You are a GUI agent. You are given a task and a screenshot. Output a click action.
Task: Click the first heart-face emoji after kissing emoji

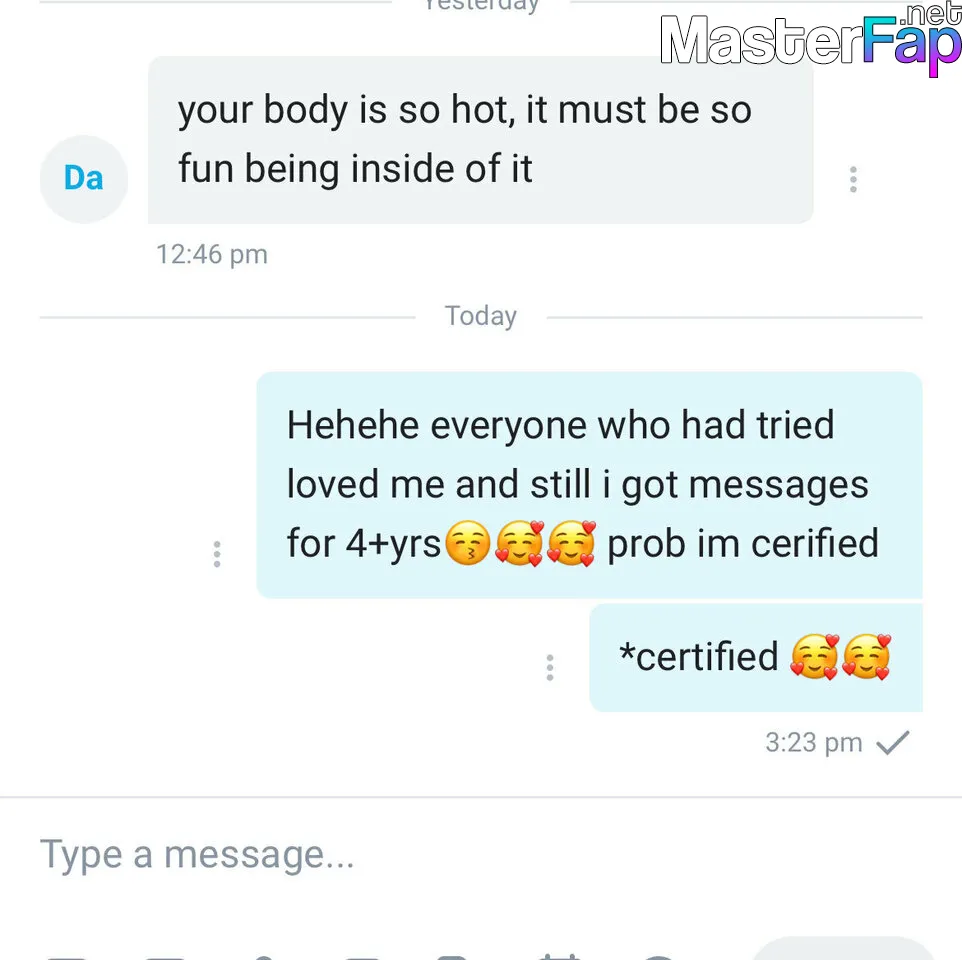click(x=519, y=543)
